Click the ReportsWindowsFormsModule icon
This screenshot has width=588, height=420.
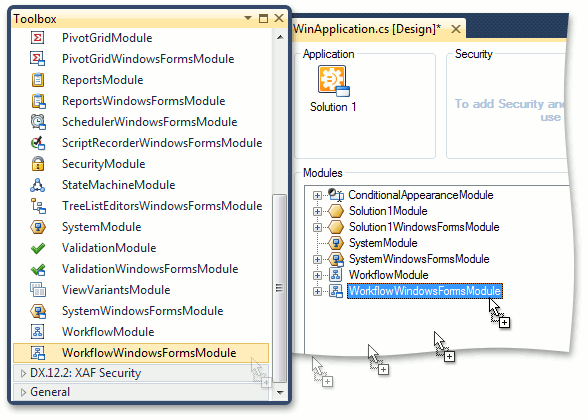(x=38, y=101)
